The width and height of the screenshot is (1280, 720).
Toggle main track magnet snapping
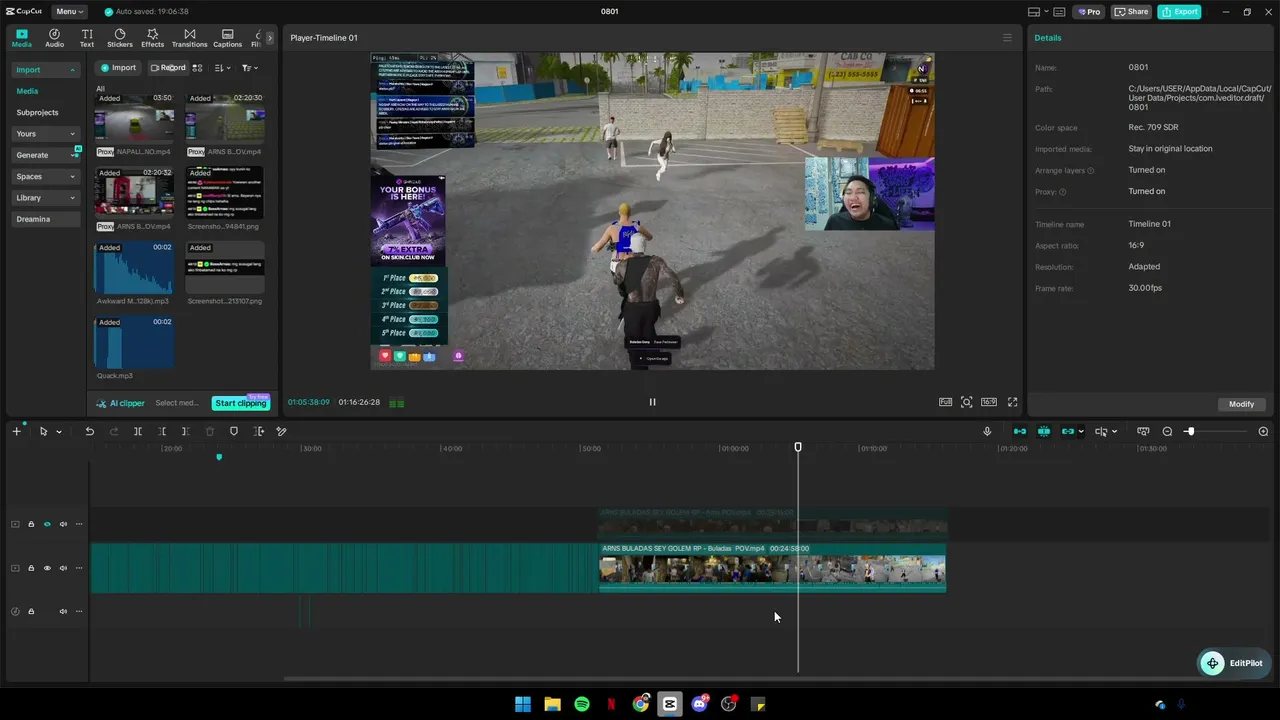coord(1020,431)
